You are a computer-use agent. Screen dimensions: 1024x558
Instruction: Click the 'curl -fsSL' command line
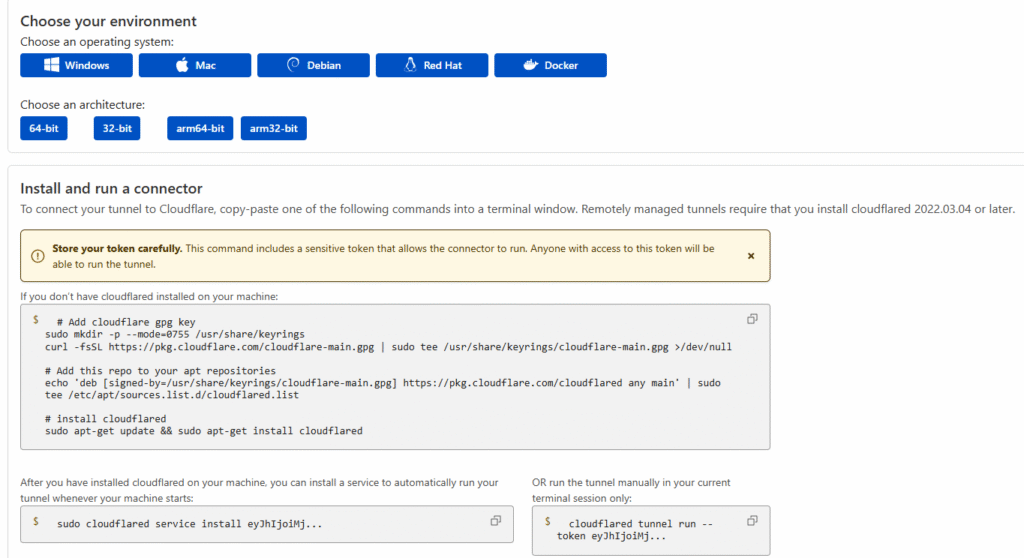coord(389,347)
